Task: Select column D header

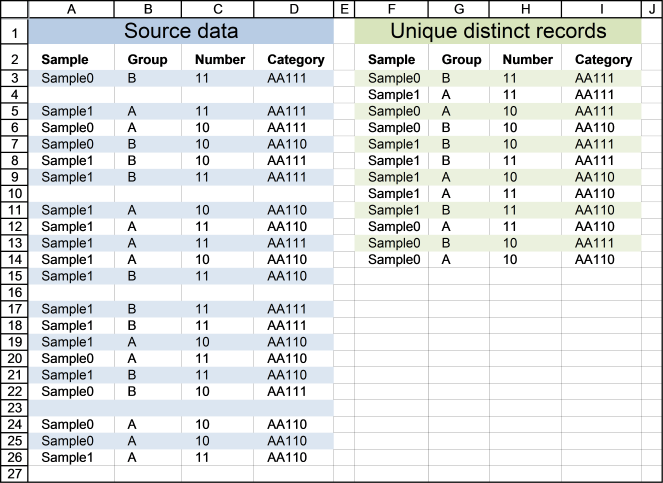Action: tap(293, 9)
